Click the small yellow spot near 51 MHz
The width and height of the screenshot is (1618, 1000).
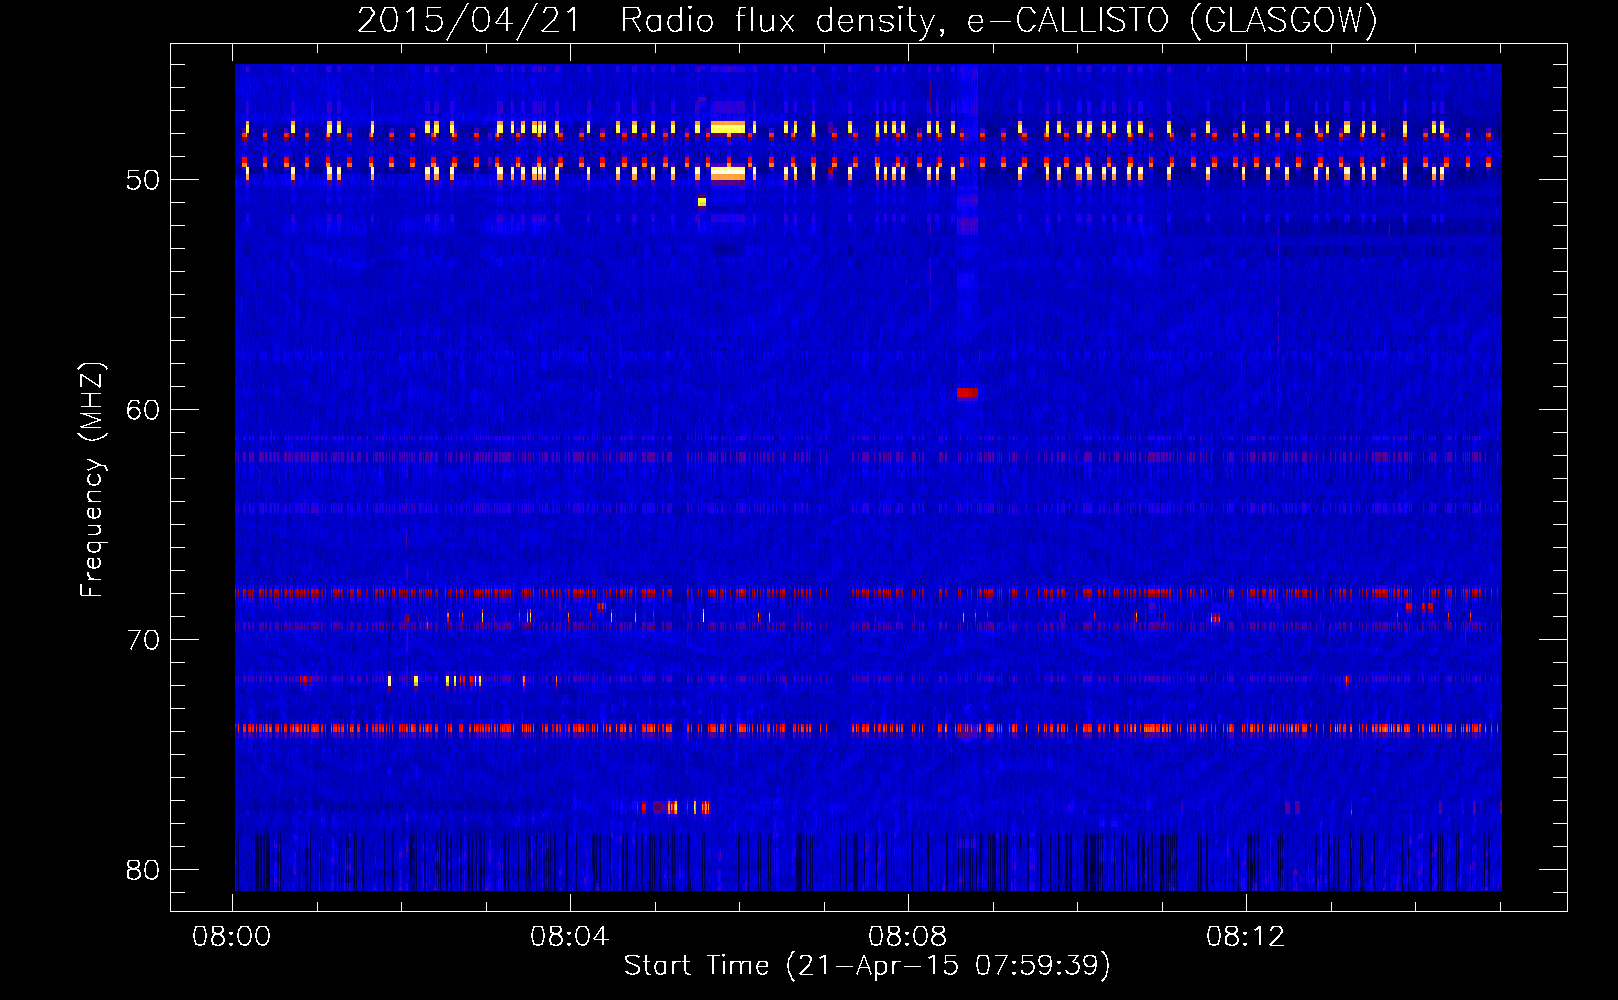pos(702,202)
